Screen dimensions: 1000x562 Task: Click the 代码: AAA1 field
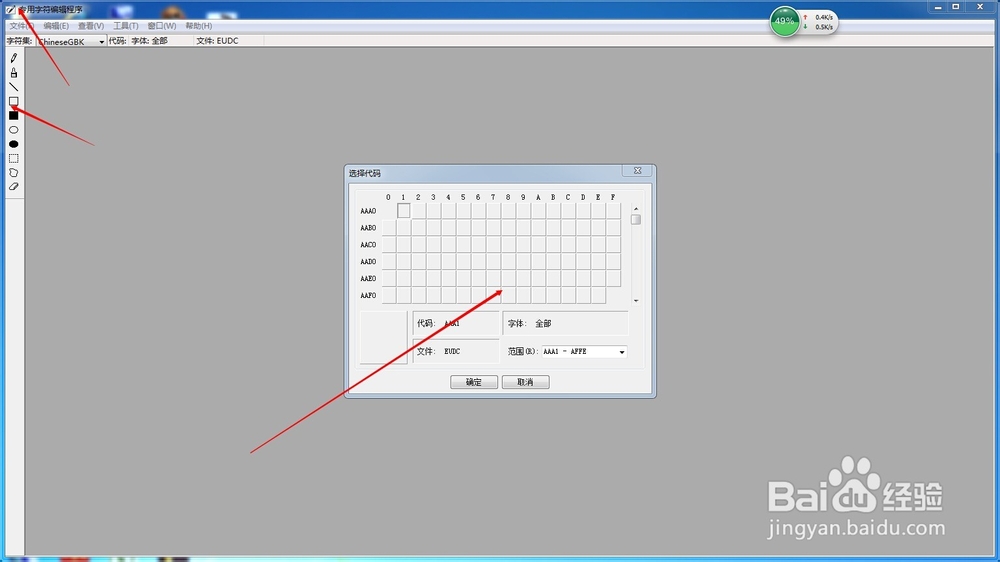click(456, 323)
